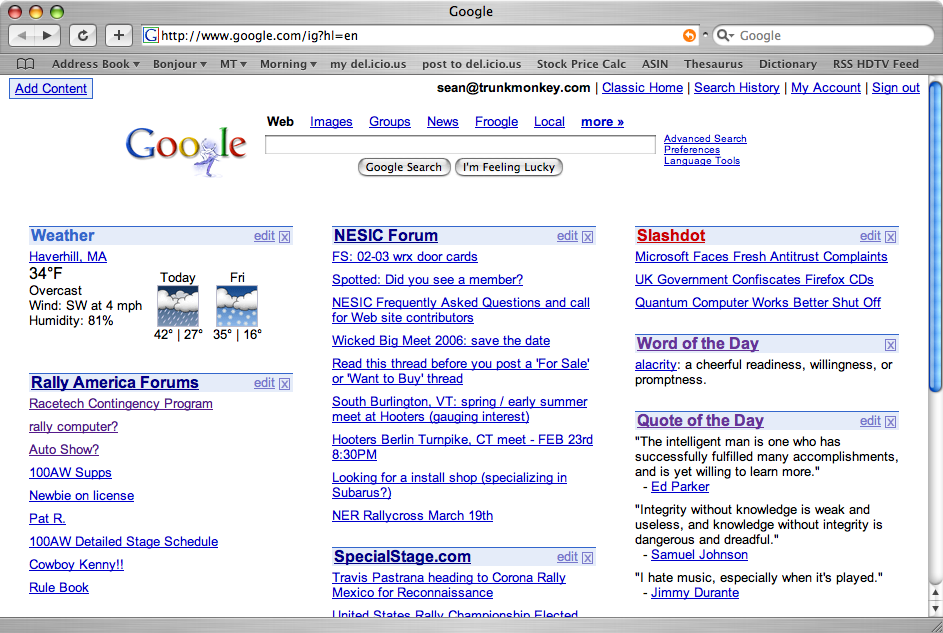This screenshot has height=633, width=943.
Task: Close the Rally America Forums module
Action: pyautogui.click(x=284, y=384)
